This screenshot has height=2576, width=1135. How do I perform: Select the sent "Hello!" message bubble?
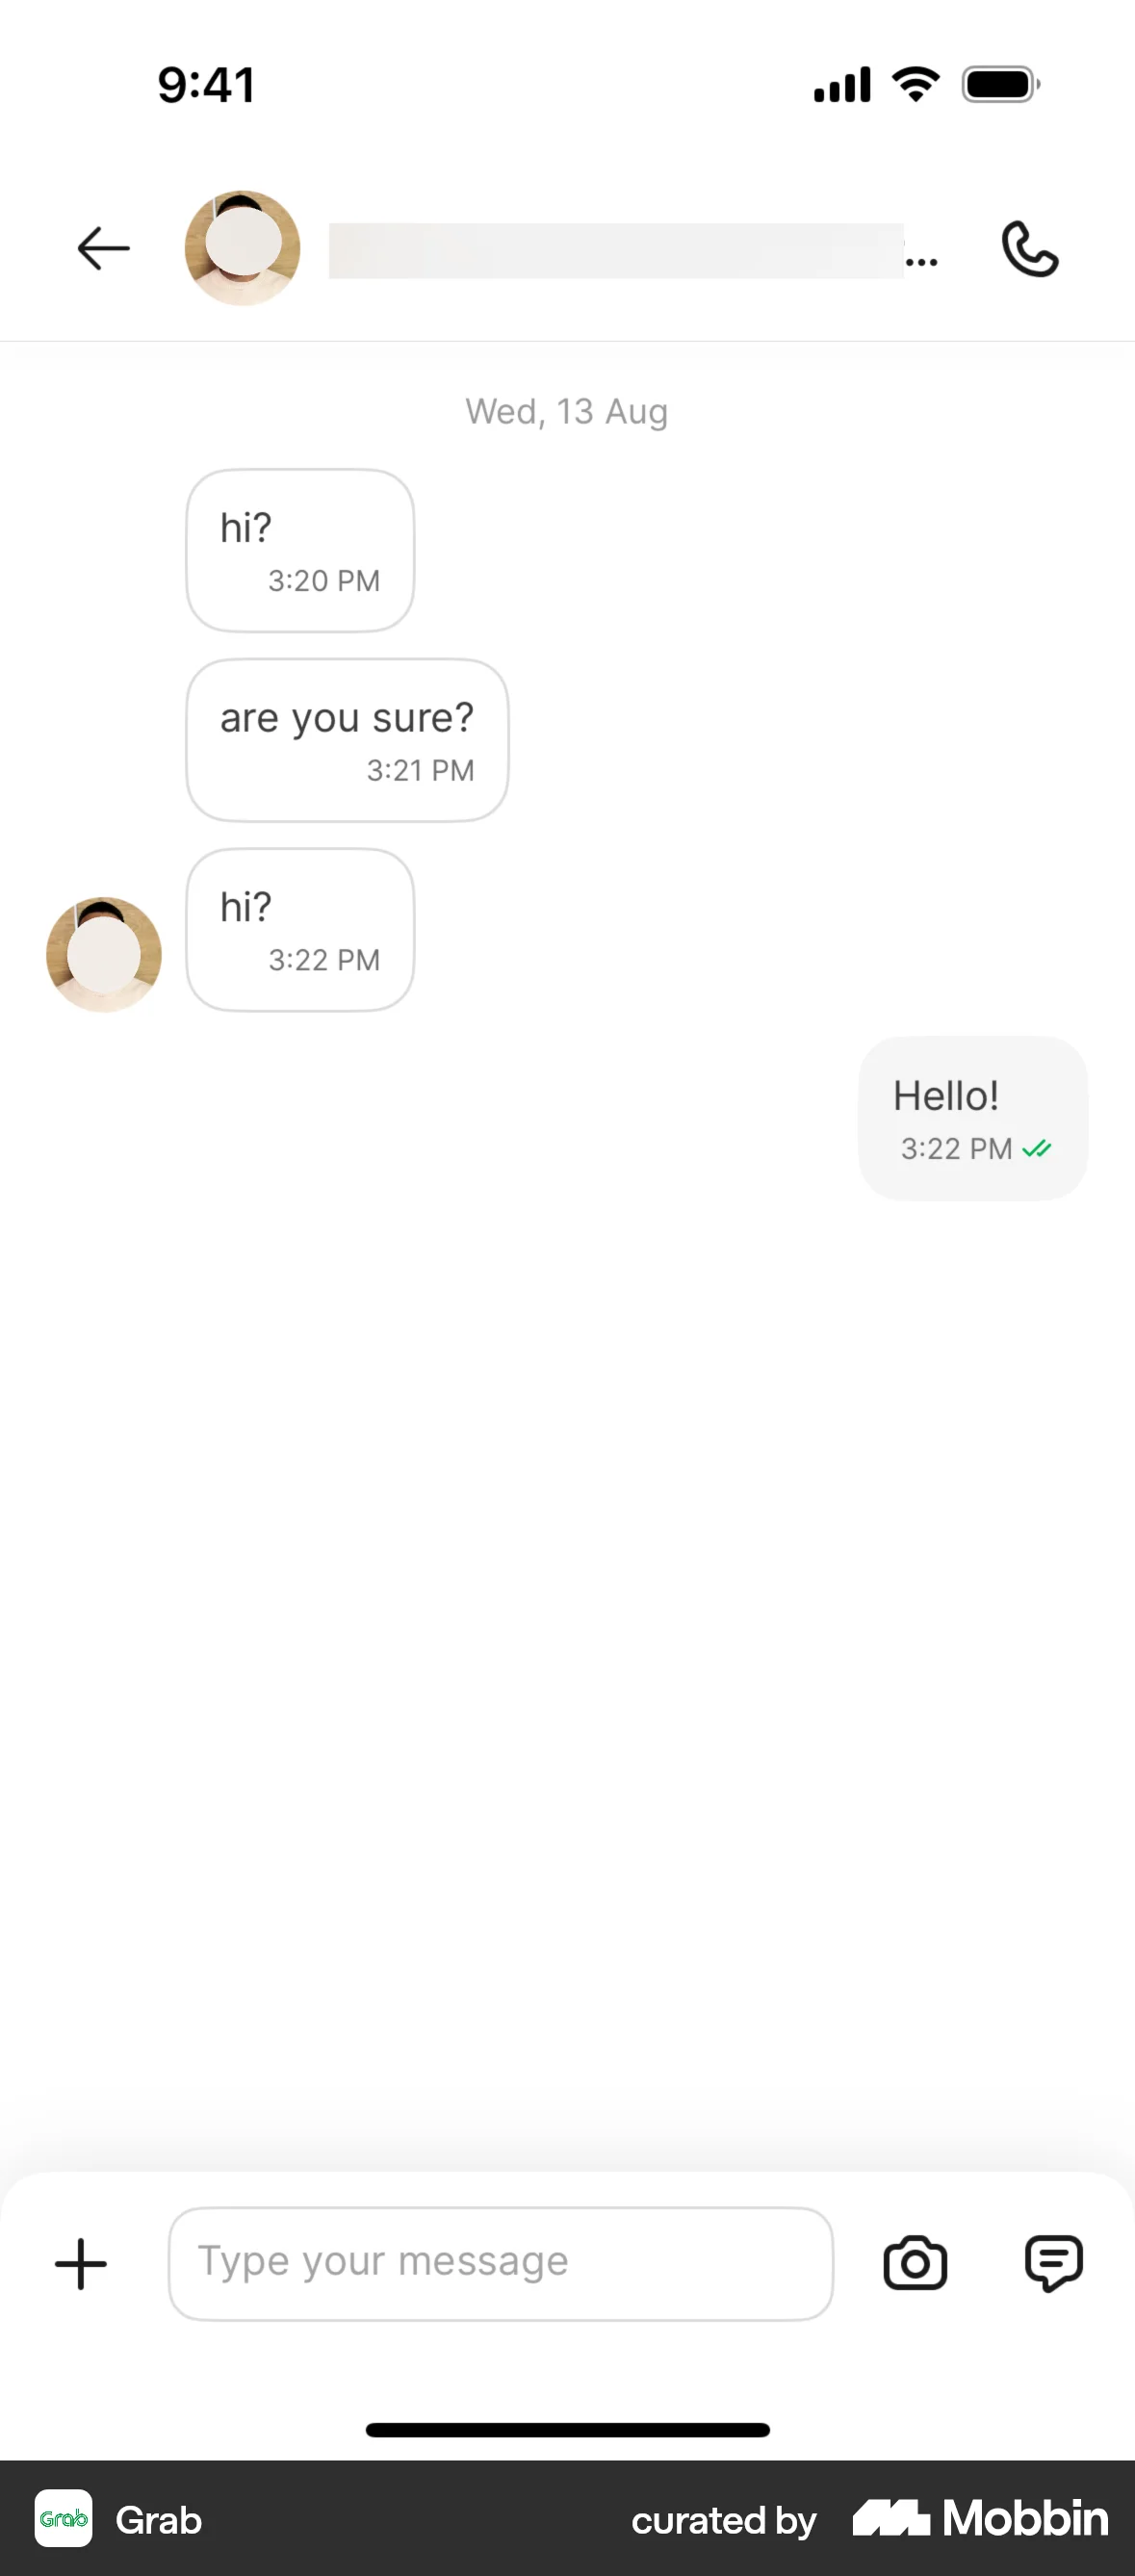pyautogui.click(x=972, y=1118)
